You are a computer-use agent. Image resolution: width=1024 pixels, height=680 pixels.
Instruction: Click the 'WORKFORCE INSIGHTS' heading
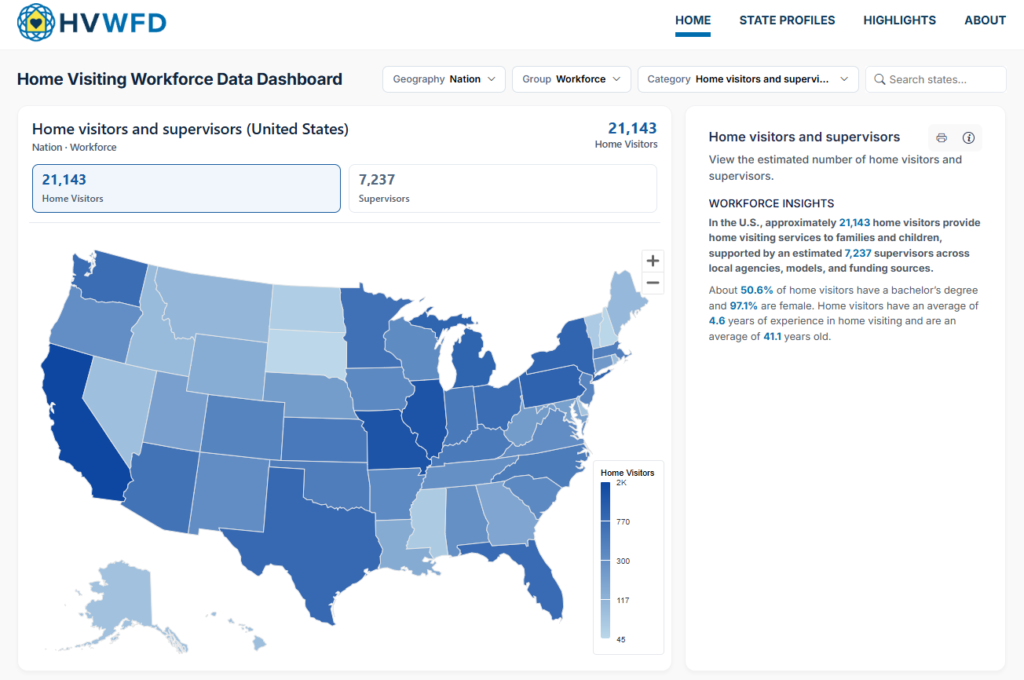pyautogui.click(x=771, y=203)
